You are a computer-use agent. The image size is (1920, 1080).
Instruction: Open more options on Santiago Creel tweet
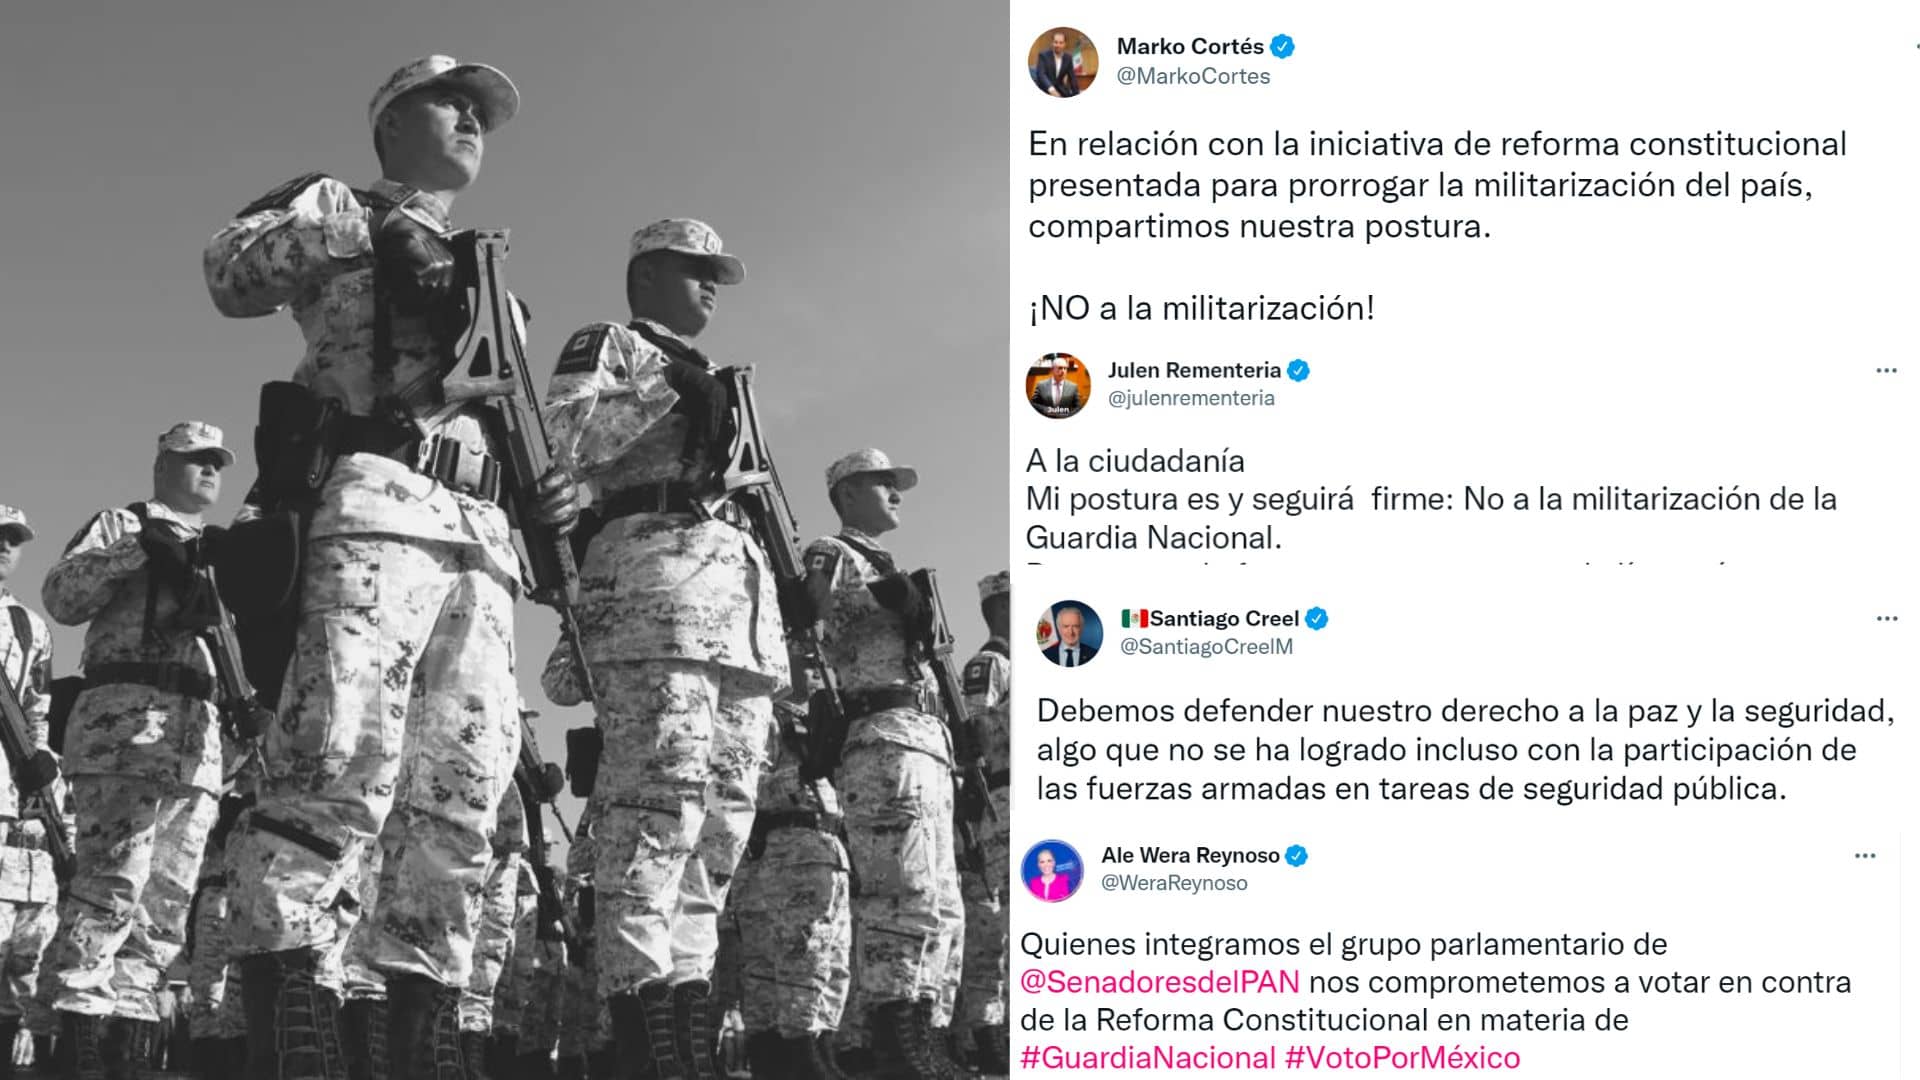1886,618
